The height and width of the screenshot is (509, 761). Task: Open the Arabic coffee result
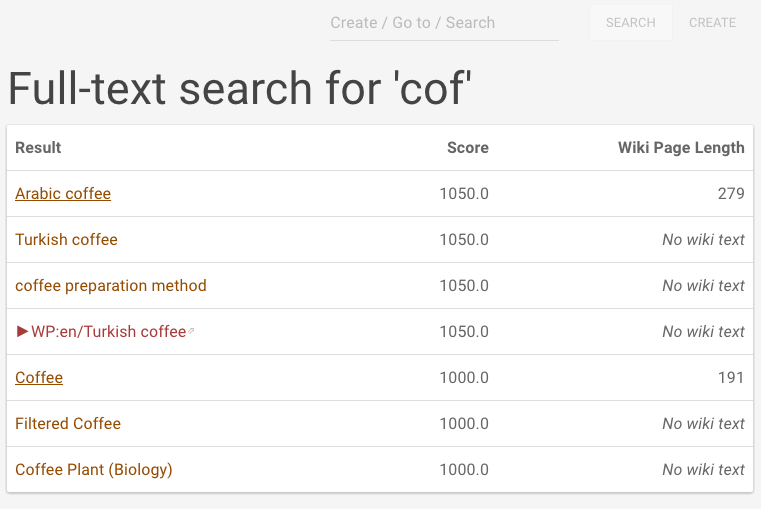(63, 194)
